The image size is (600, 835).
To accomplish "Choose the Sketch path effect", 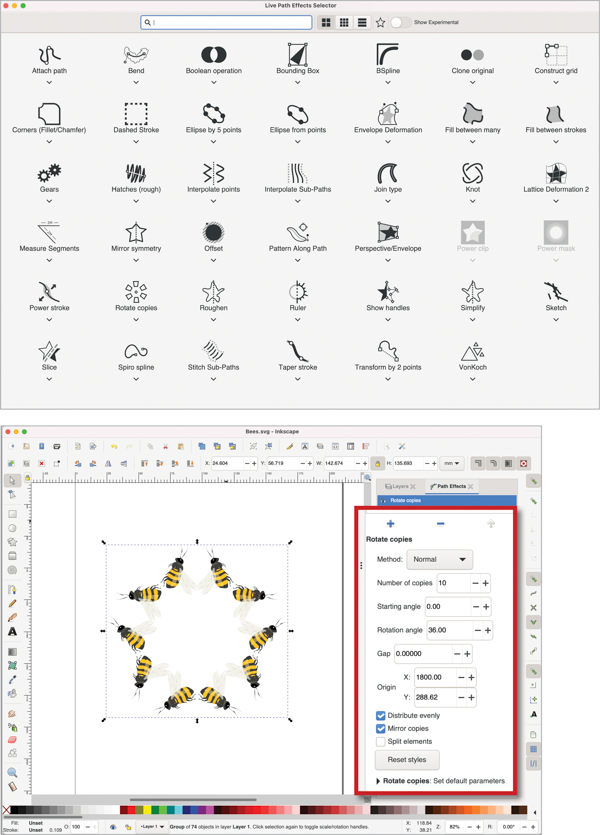I will 556,297.
